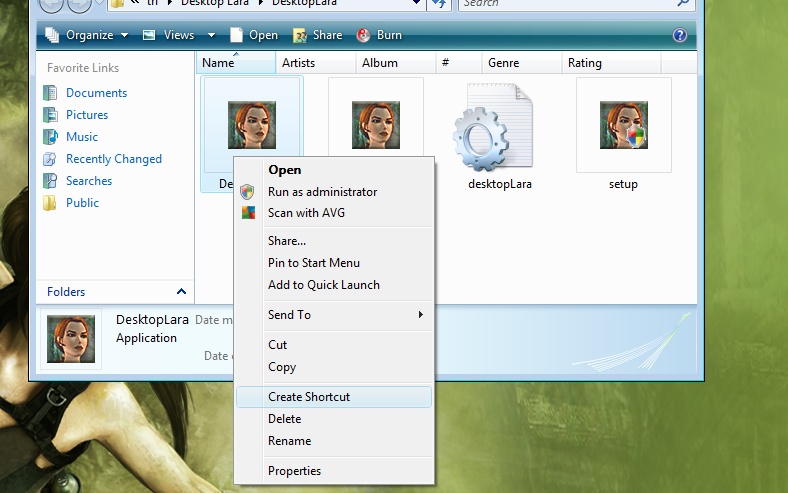Click the shield icon beside Run as administrator
788x493 pixels.
[247, 192]
